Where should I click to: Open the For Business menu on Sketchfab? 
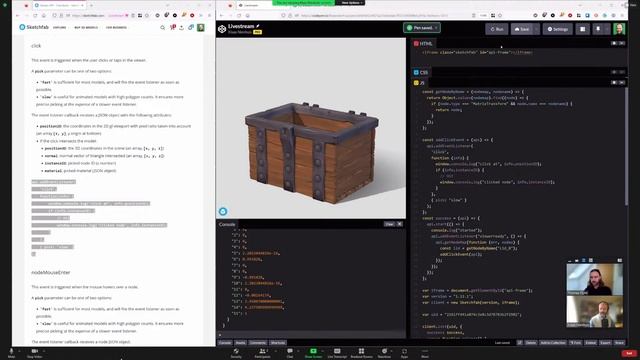point(116,27)
